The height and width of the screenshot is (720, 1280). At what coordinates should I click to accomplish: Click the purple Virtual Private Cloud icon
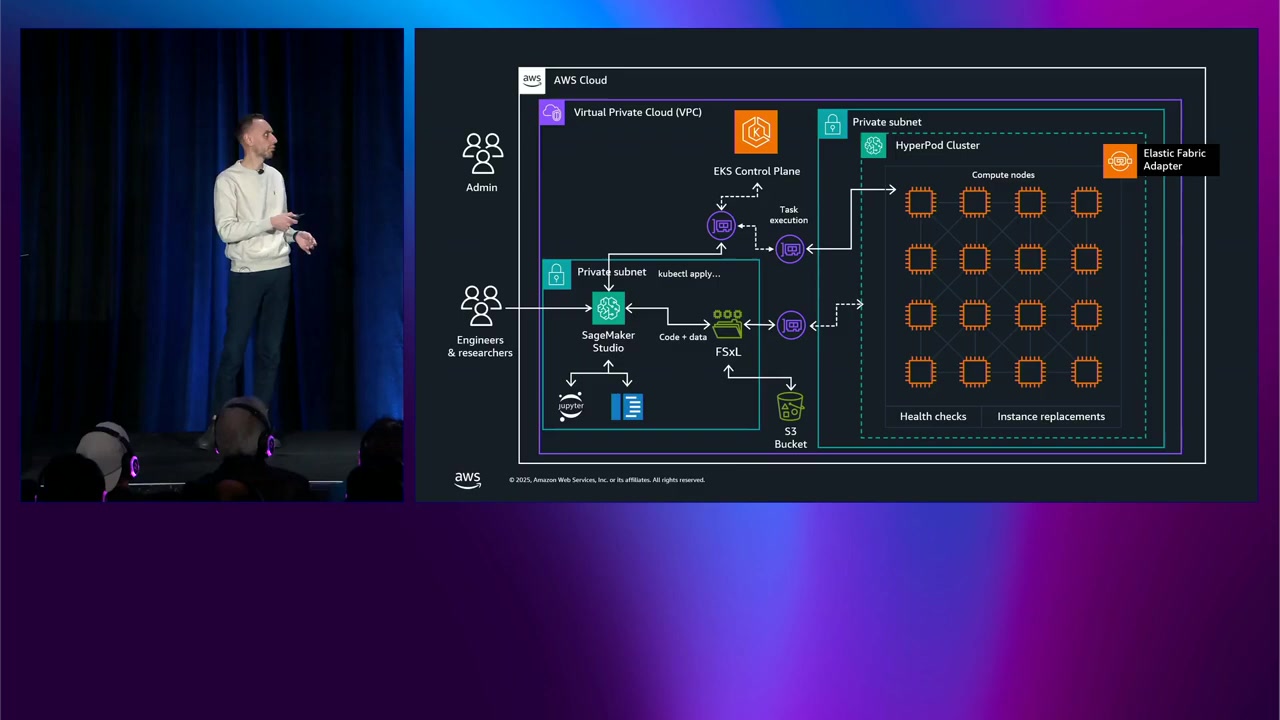(552, 113)
